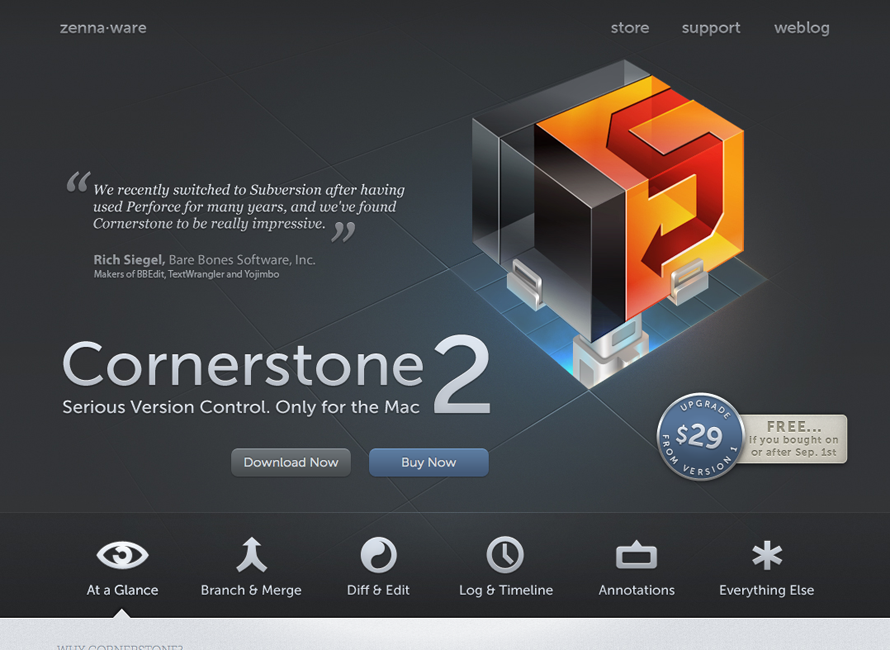This screenshot has width=890, height=650.
Task: Switch to Everything Else tab label
Action: coord(767,590)
